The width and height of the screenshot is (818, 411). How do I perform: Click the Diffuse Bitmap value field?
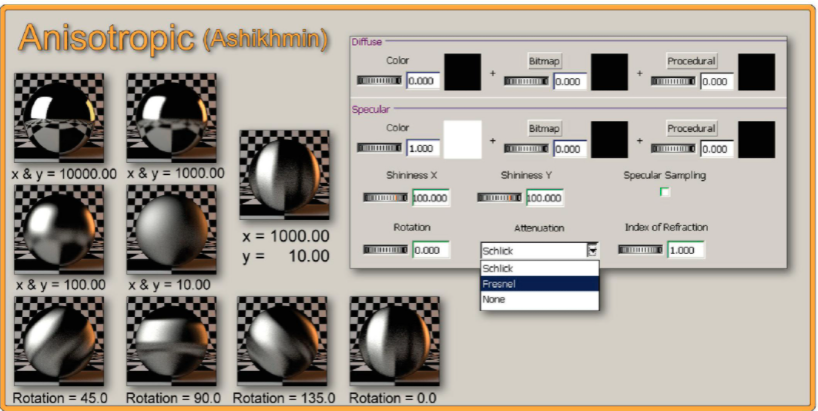pos(570,81)
